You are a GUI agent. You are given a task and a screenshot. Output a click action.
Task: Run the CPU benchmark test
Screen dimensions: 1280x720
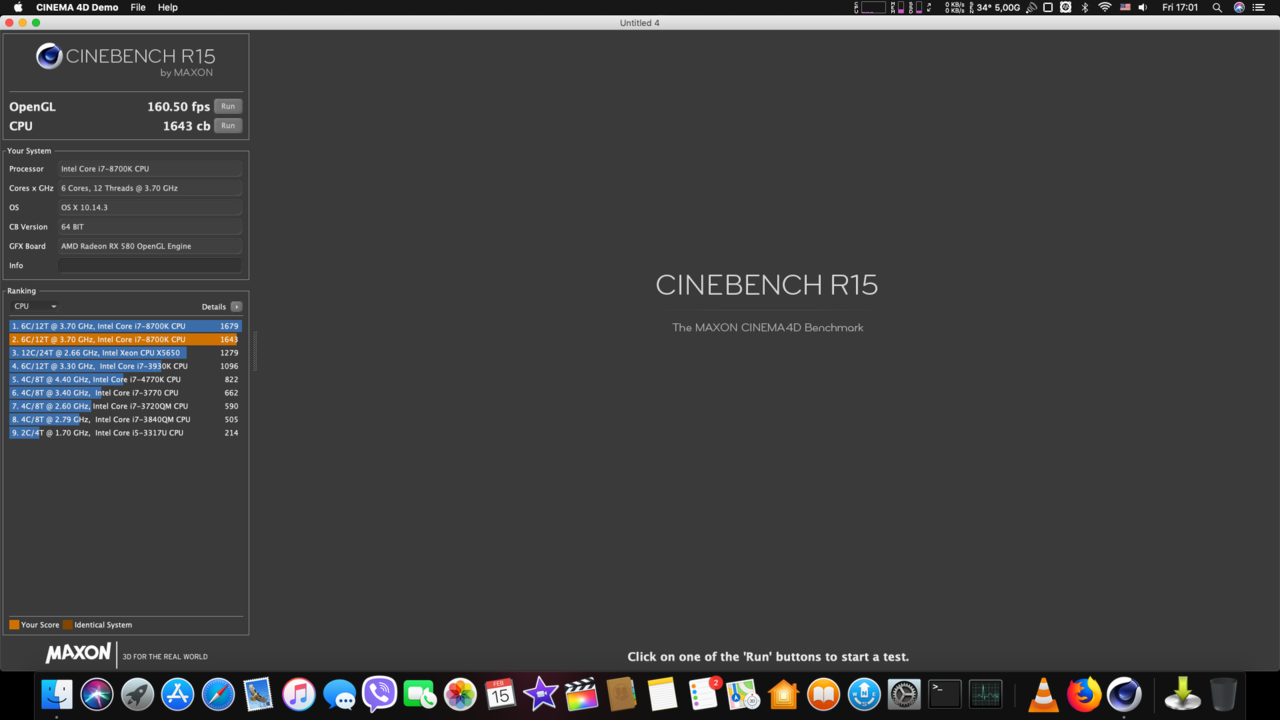click(x=228, y=126)
